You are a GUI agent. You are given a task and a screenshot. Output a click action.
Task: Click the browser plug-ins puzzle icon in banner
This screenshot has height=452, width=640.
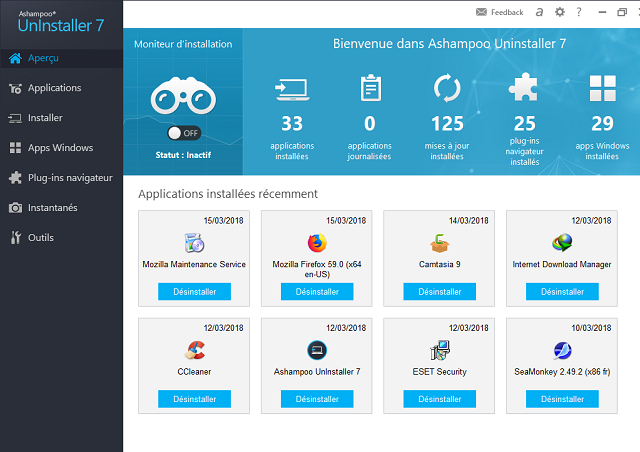523,87
